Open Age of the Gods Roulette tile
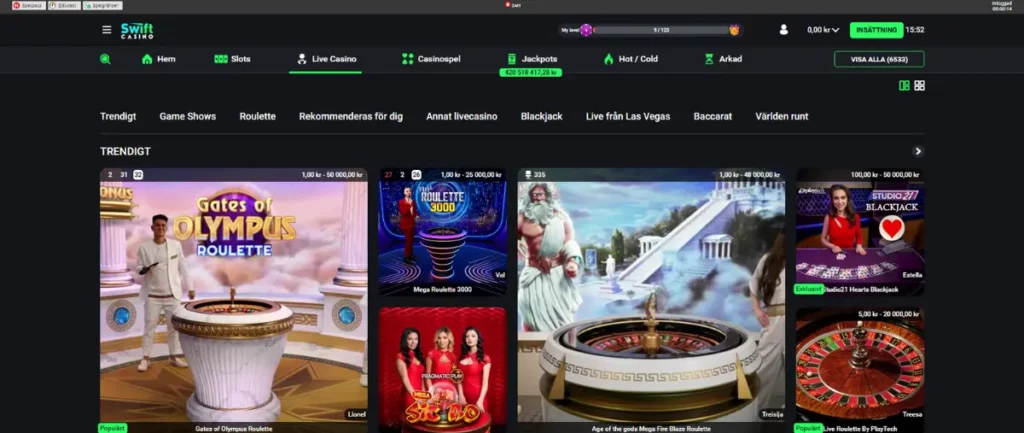Image resolution: width=1024 pixels, height=433 pixels. [651, 300]
